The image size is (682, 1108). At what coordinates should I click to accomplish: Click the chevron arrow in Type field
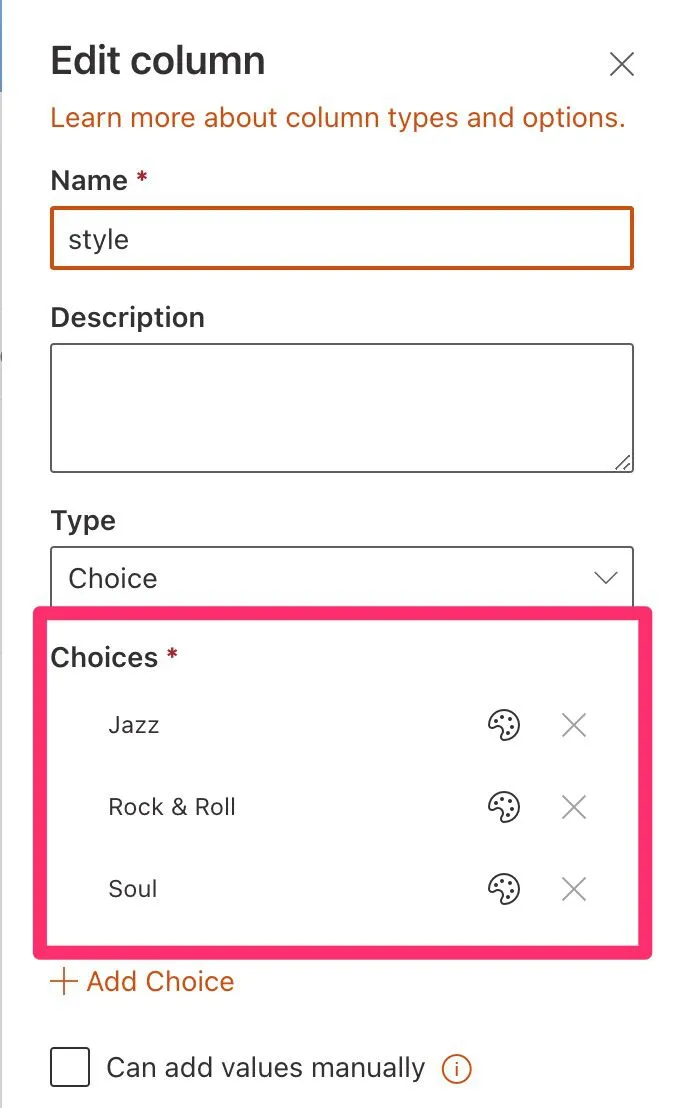pos(606,578)
